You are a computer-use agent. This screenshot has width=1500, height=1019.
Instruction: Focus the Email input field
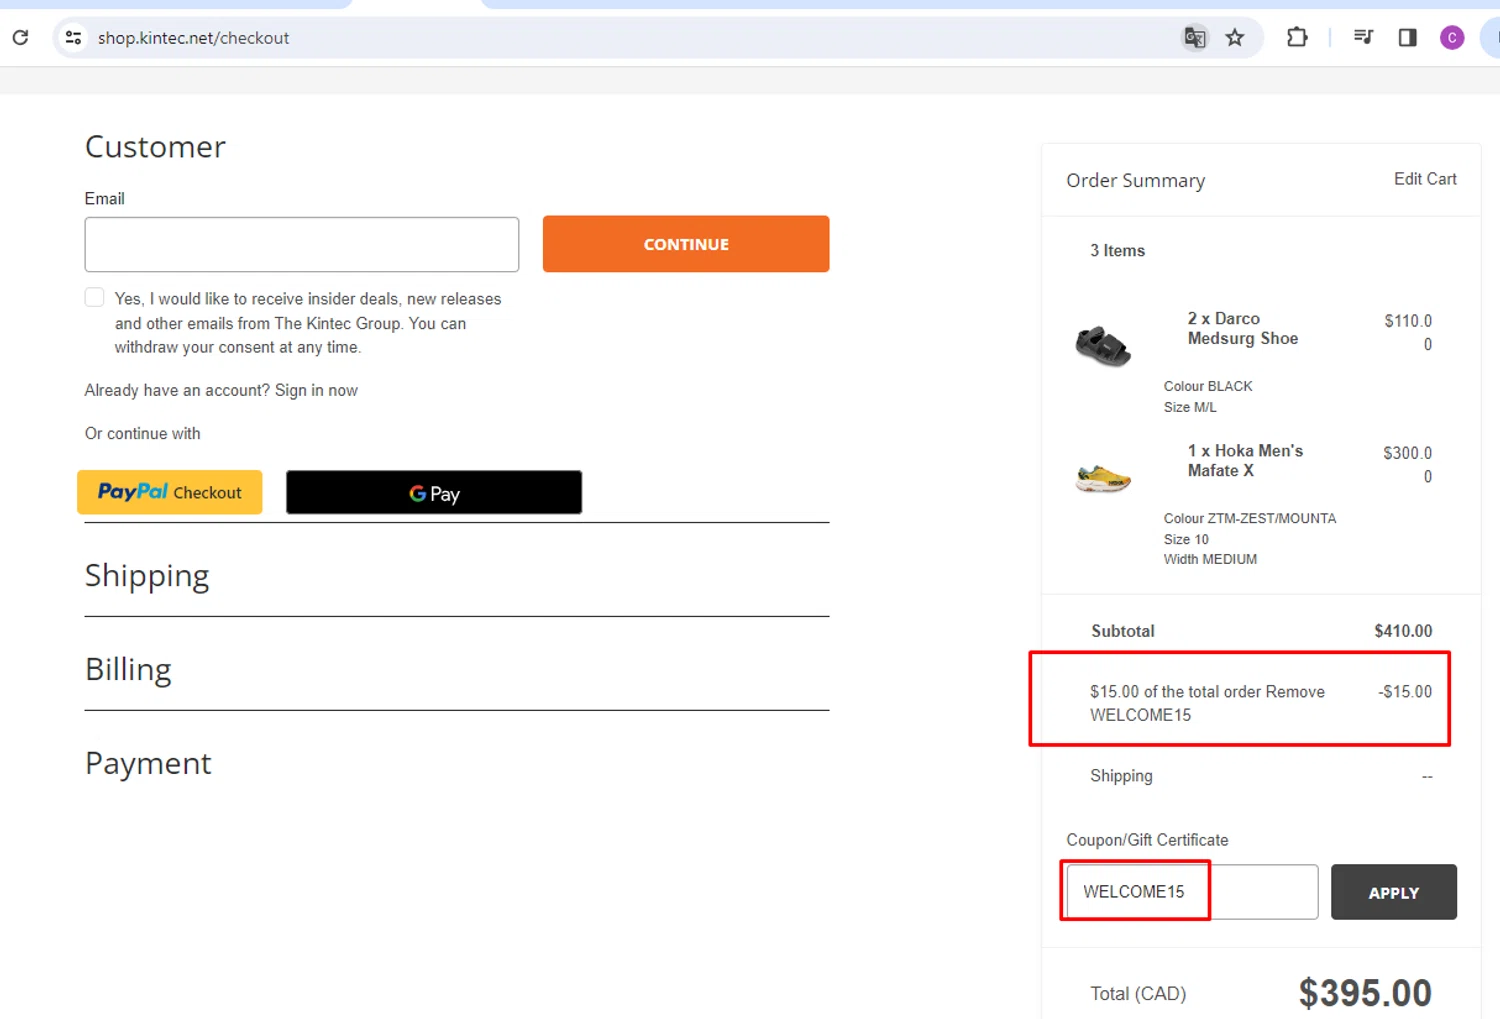click(301, 244)
